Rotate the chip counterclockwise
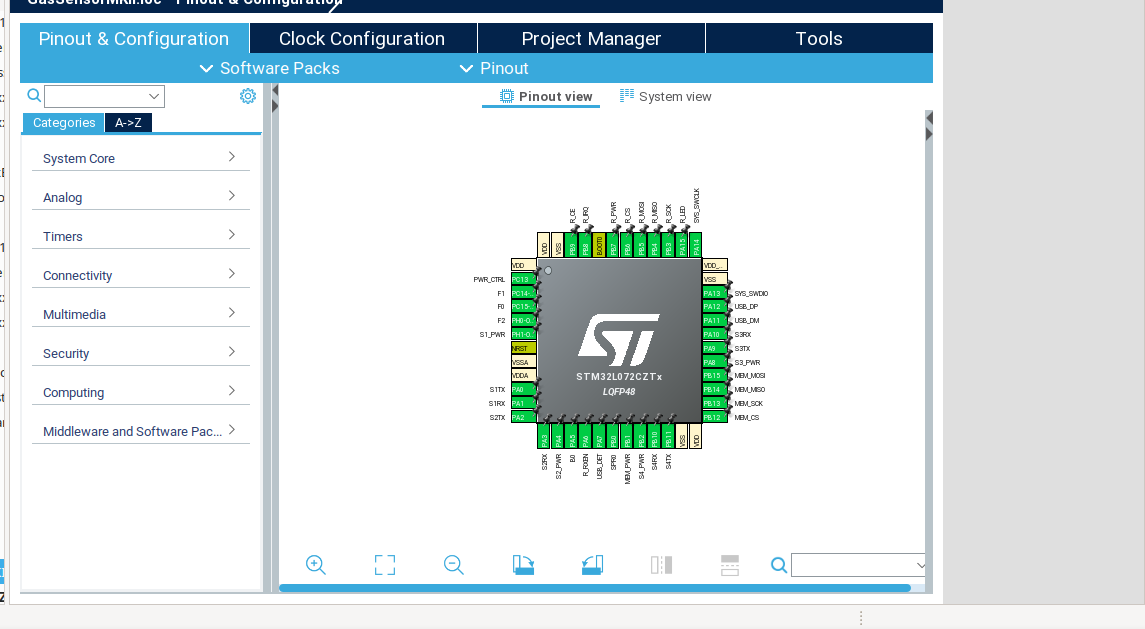1145x629 pixels. click(592, 565)
